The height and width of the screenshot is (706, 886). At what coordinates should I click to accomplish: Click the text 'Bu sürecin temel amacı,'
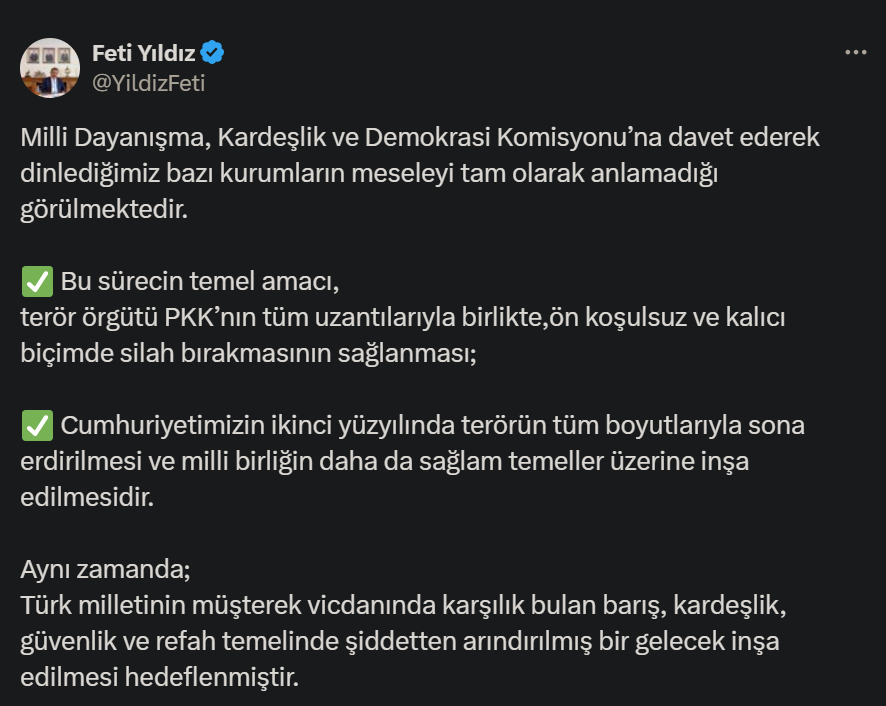[200, 281]
